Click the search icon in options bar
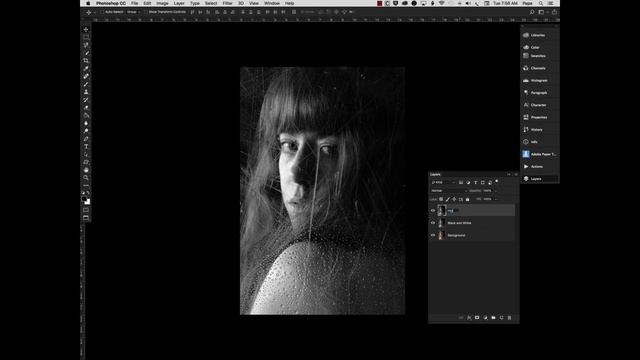 point(532,12)
